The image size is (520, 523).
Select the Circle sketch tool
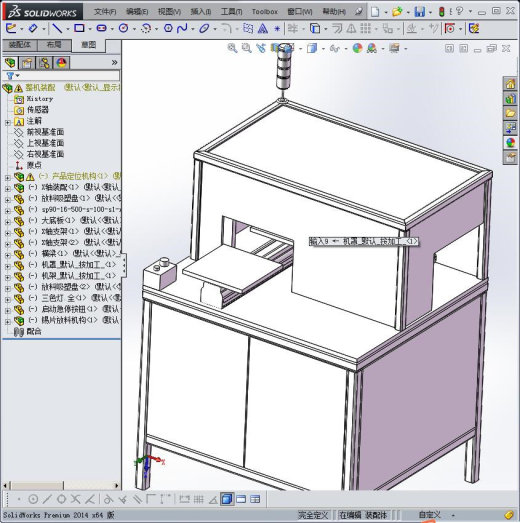click(124, 28)
